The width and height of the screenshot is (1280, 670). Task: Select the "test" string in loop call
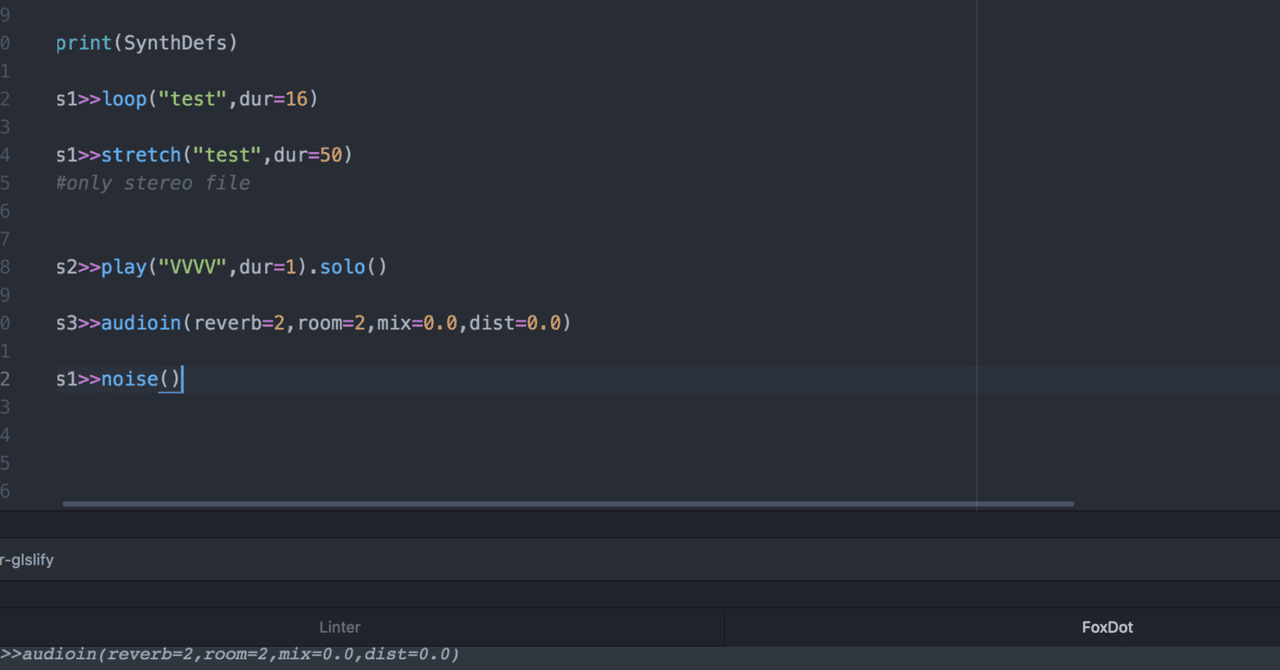(x=193, y=98)
